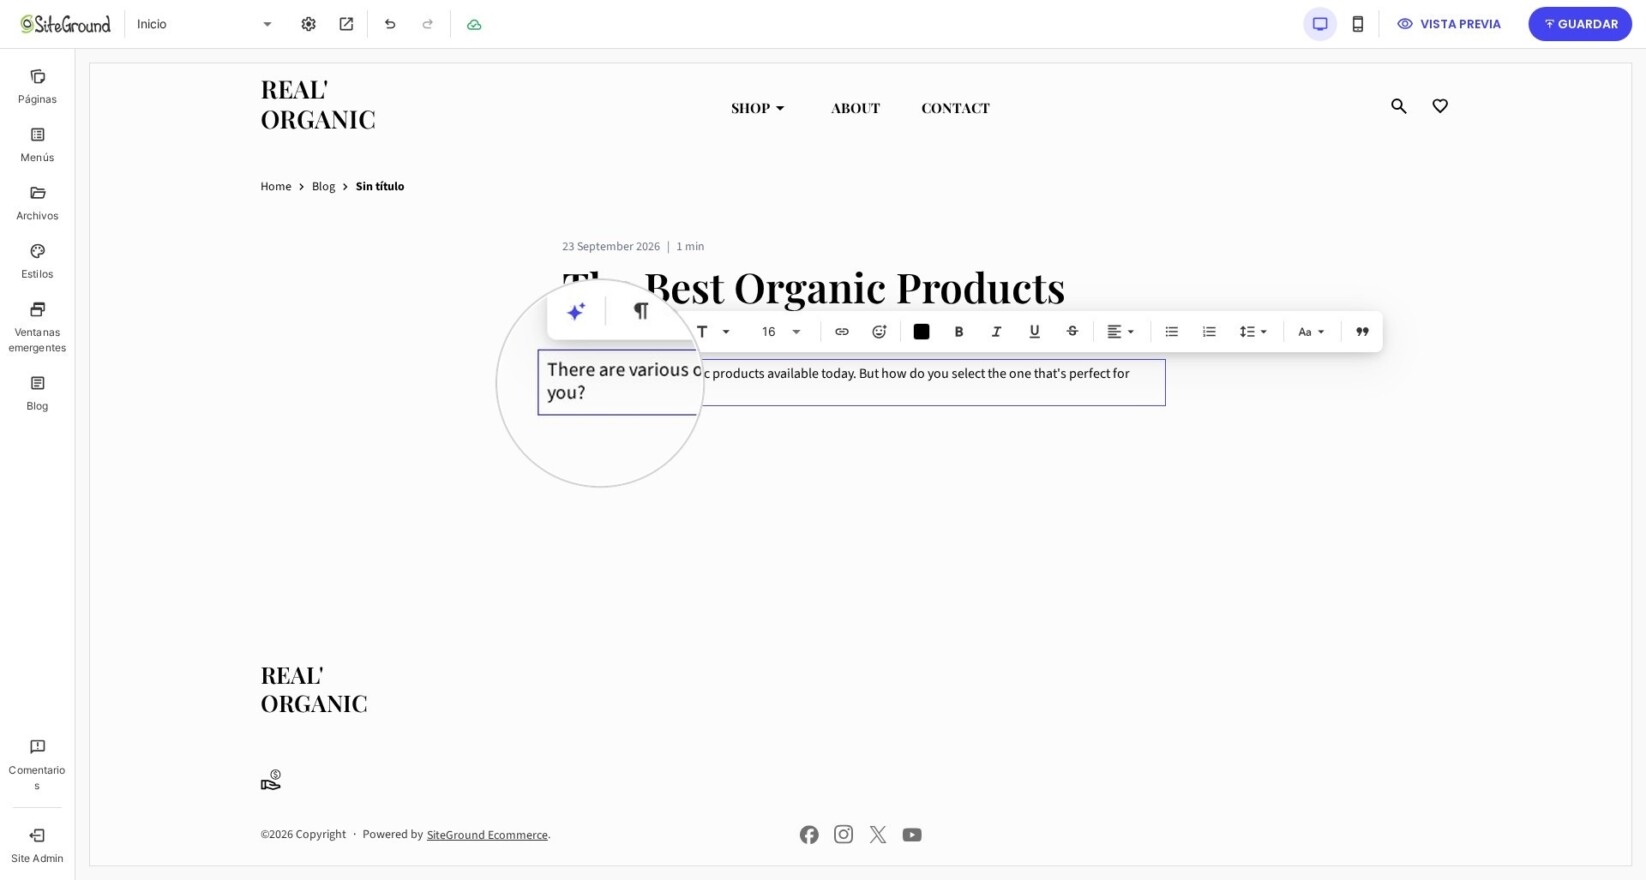Undo the last change
This screenshot has width=1646, height=880.
pyautogui.click(x=390, y=24)
